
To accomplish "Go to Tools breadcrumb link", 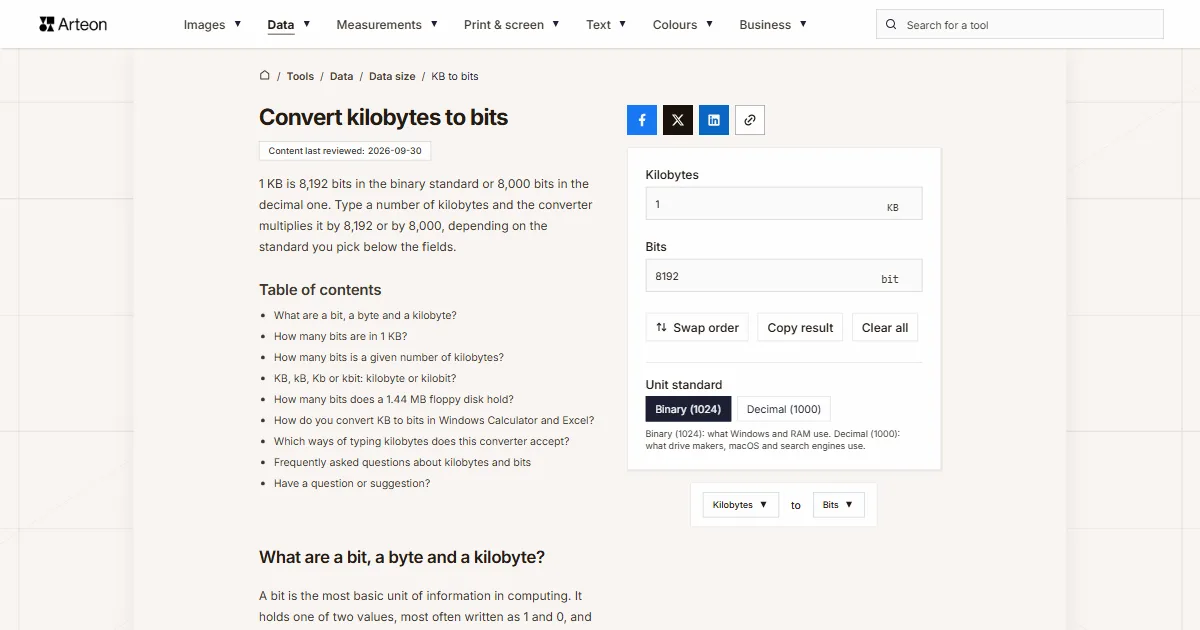I will click(300, 76).
